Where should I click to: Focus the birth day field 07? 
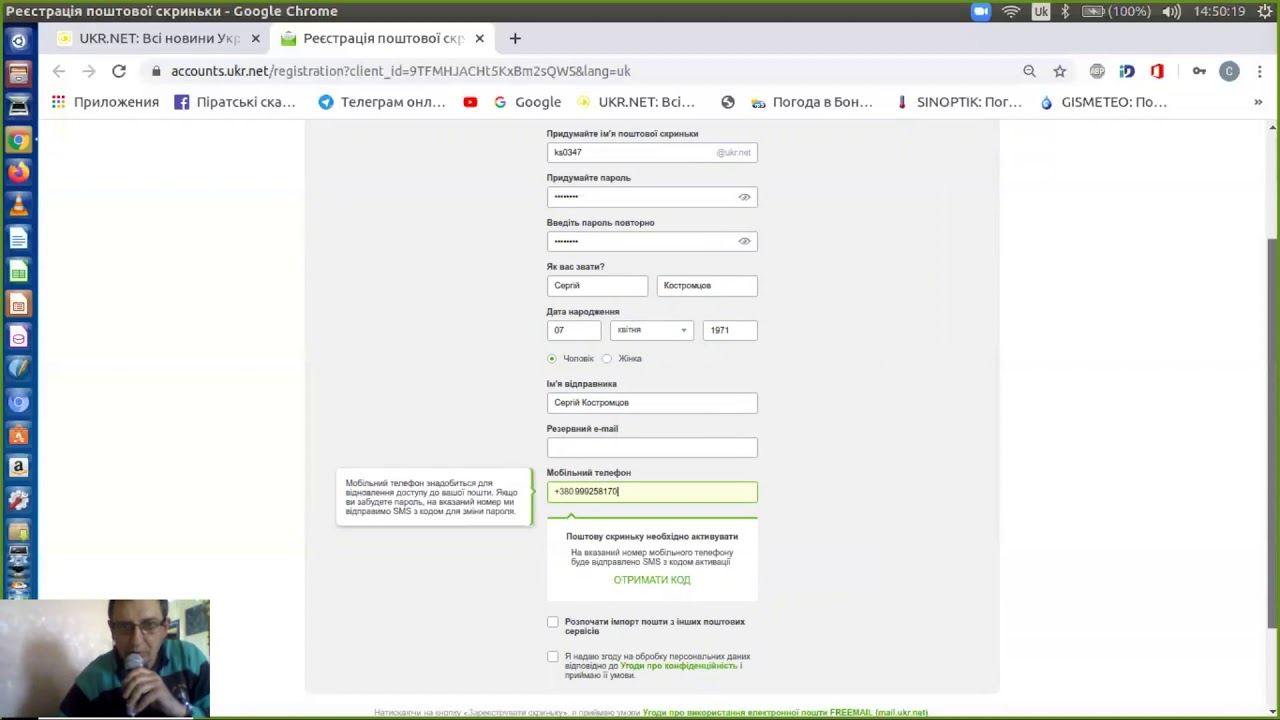click(574, 330)
